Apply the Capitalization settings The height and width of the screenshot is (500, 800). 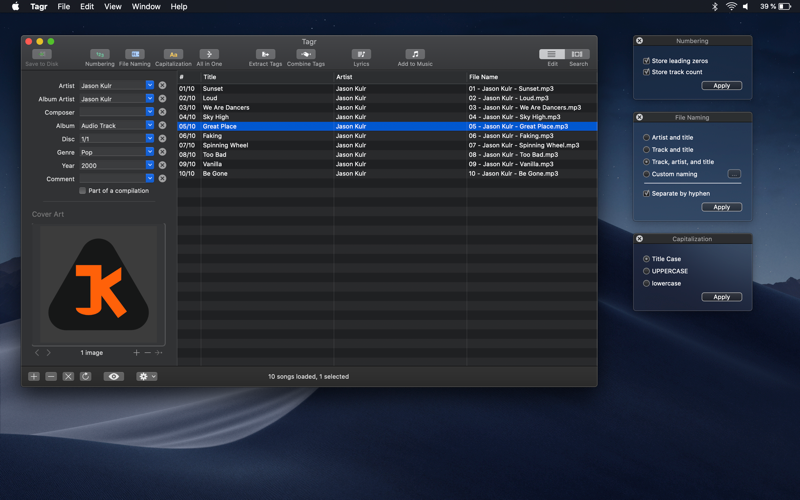tap(721, 297)
